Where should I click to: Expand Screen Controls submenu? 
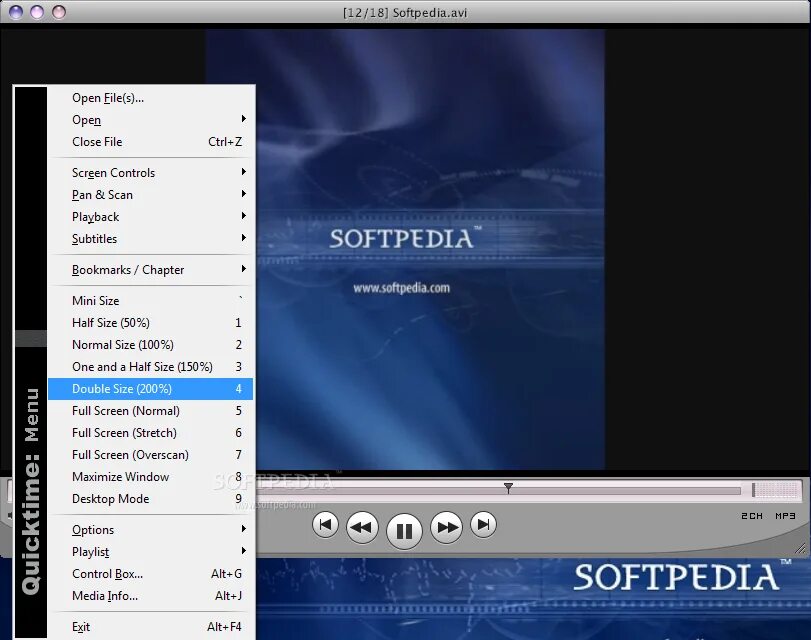[x=151, y=173]
